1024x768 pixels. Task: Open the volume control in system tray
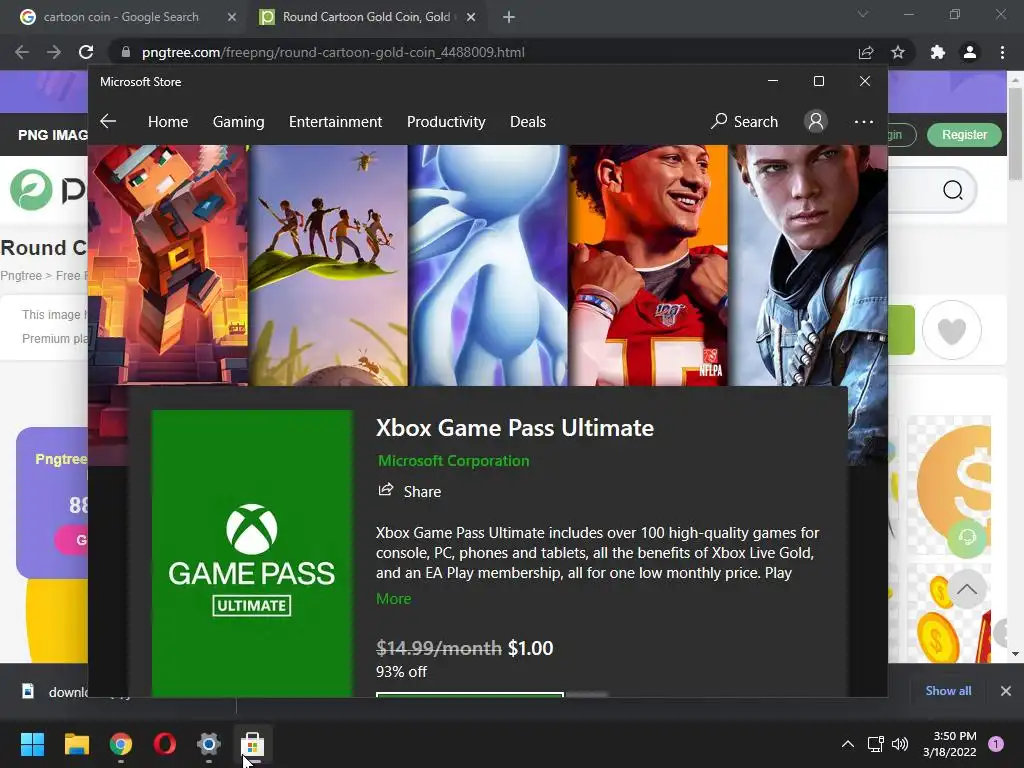click(x=900, y=744)
